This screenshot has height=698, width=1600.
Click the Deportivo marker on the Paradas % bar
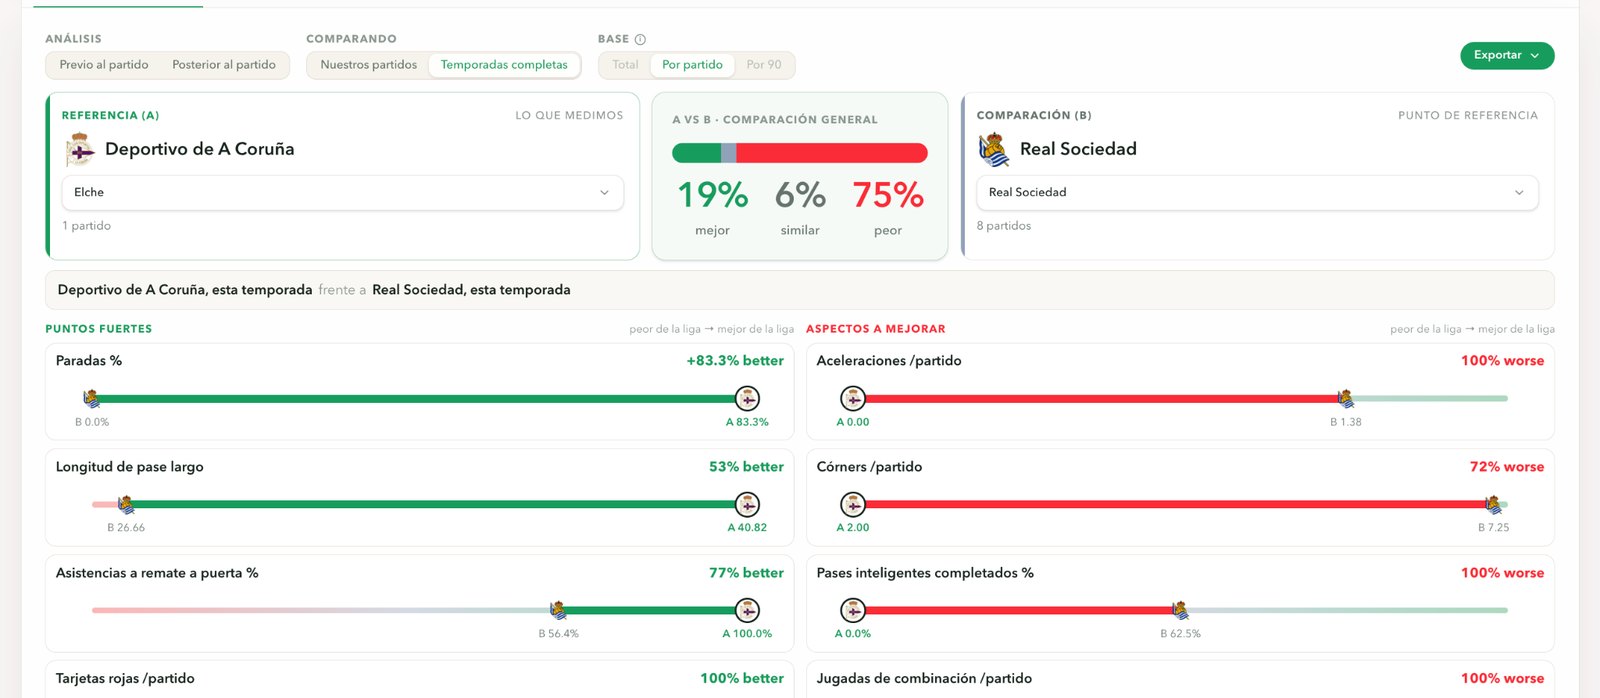(x=747, y=398)
